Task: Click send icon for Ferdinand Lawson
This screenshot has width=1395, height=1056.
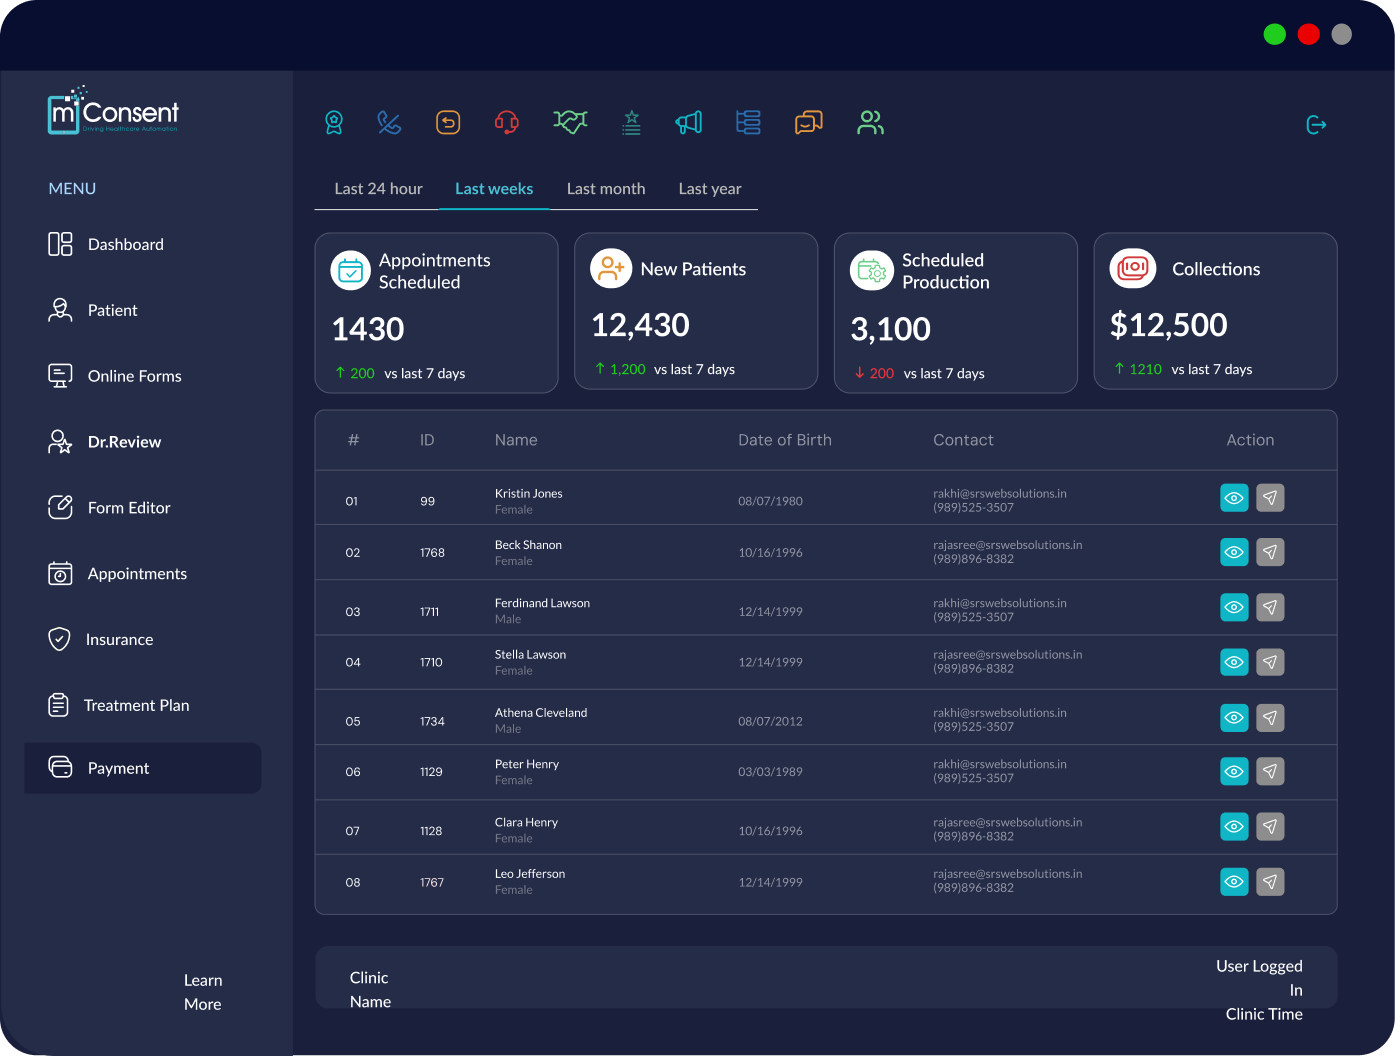Action: [x=1270, y=607]
